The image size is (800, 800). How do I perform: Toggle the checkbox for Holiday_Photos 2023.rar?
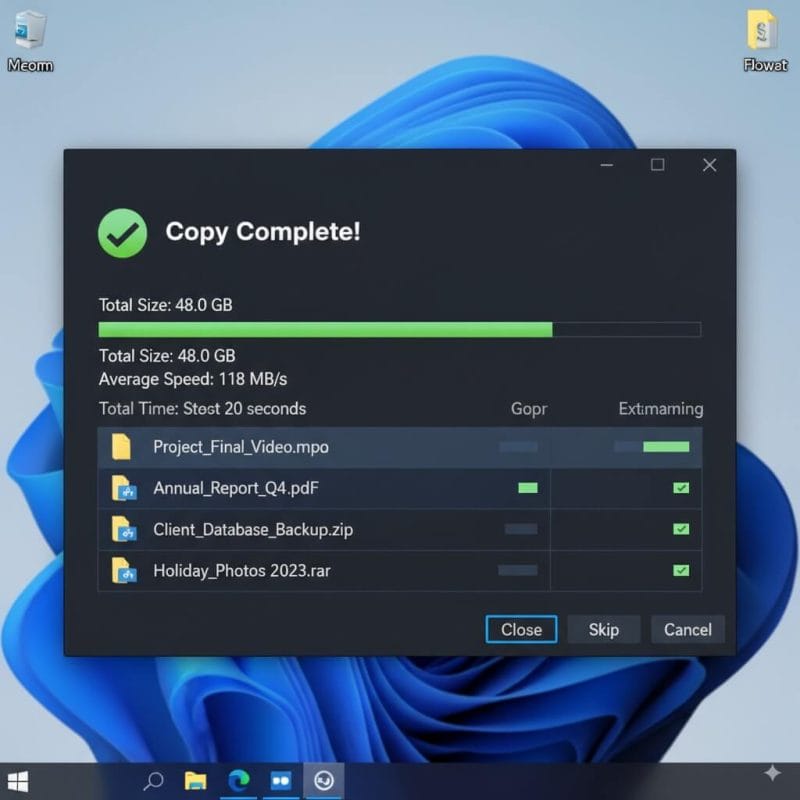point(681,570)
